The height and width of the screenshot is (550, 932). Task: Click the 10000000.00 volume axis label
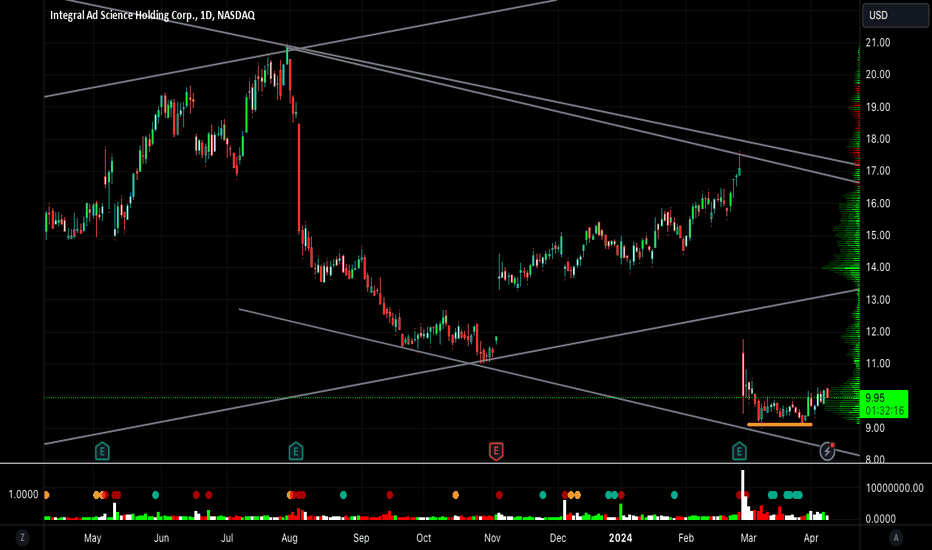[x=895, y=488]
